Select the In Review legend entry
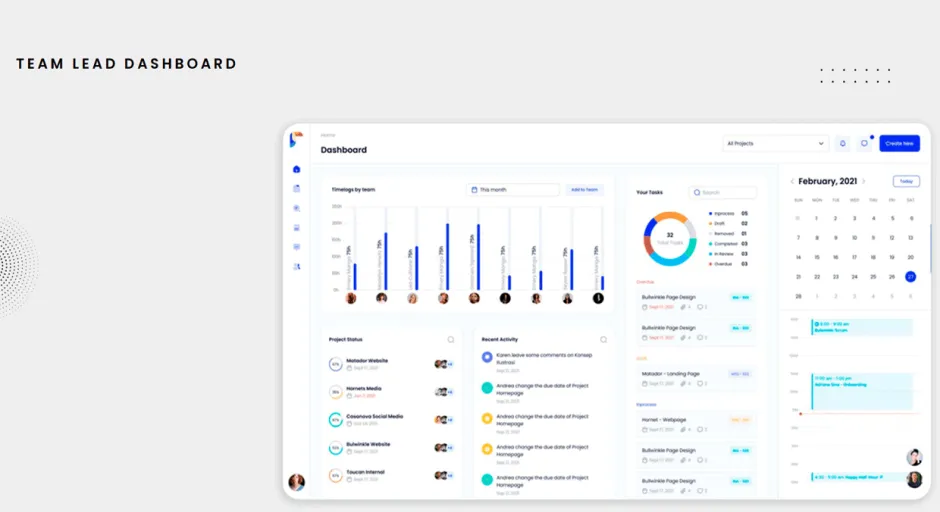The image size is (940, 512). (728, 254)
